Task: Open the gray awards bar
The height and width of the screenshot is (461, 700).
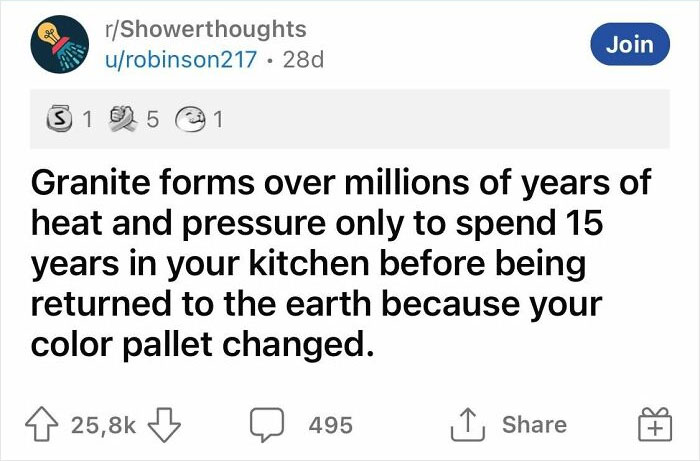Action: tap(350, 119)
